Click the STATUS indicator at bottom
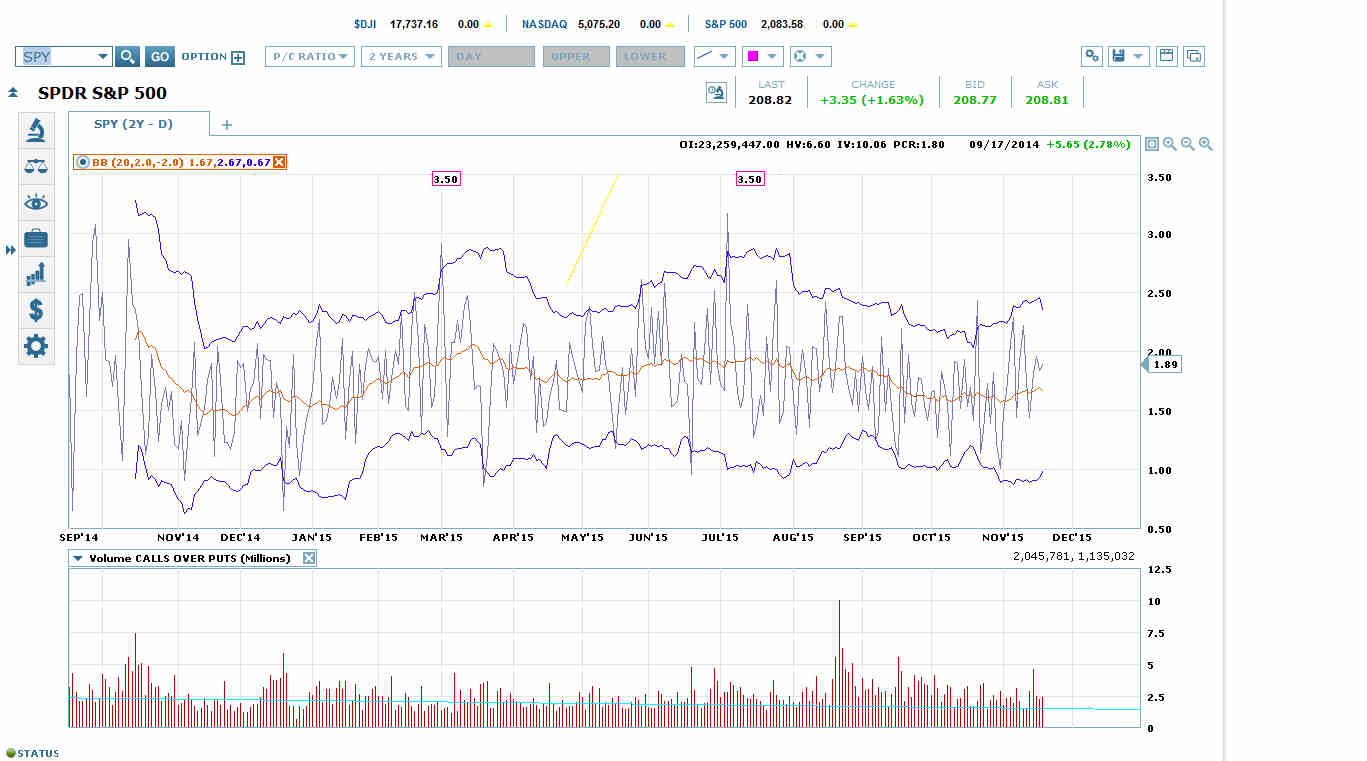 point(33,753)
